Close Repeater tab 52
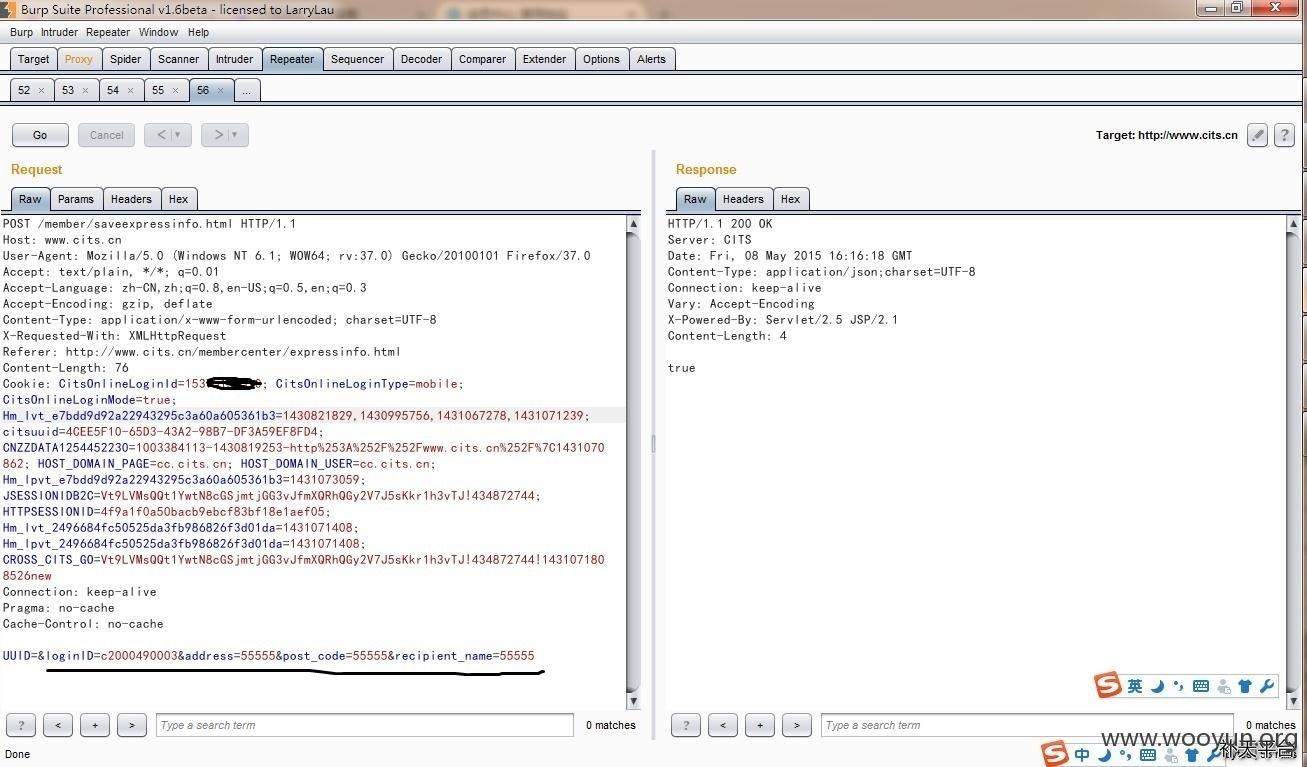 tap(41, 90)
